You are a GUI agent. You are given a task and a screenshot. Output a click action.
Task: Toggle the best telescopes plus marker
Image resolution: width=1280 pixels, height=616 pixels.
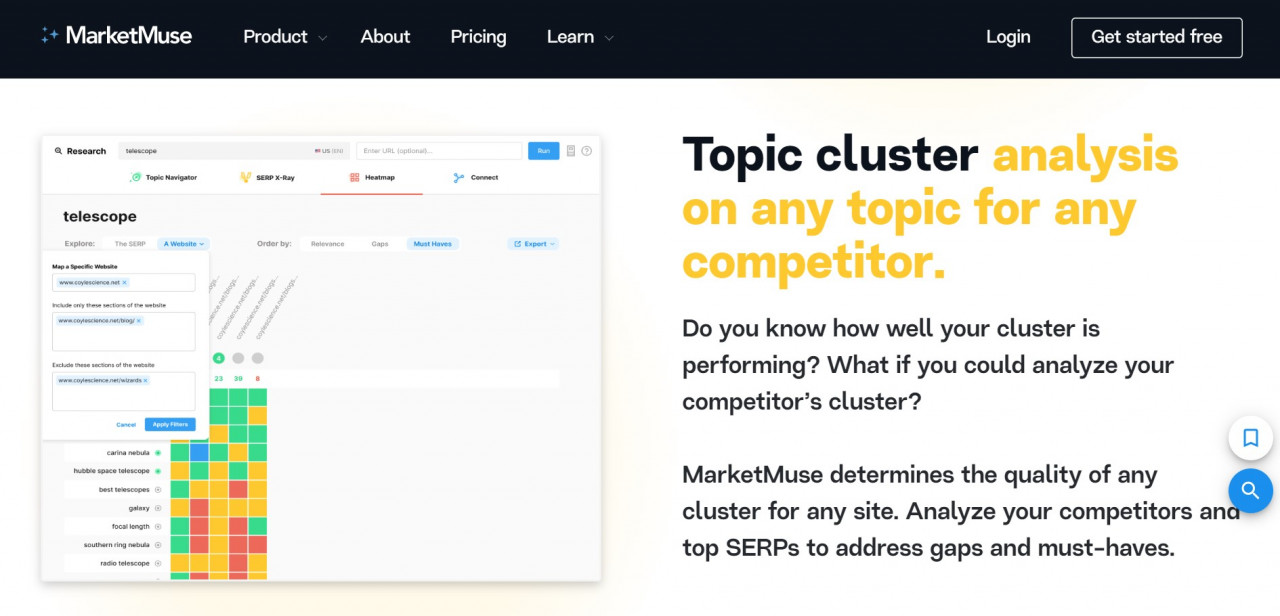point(158,490)
